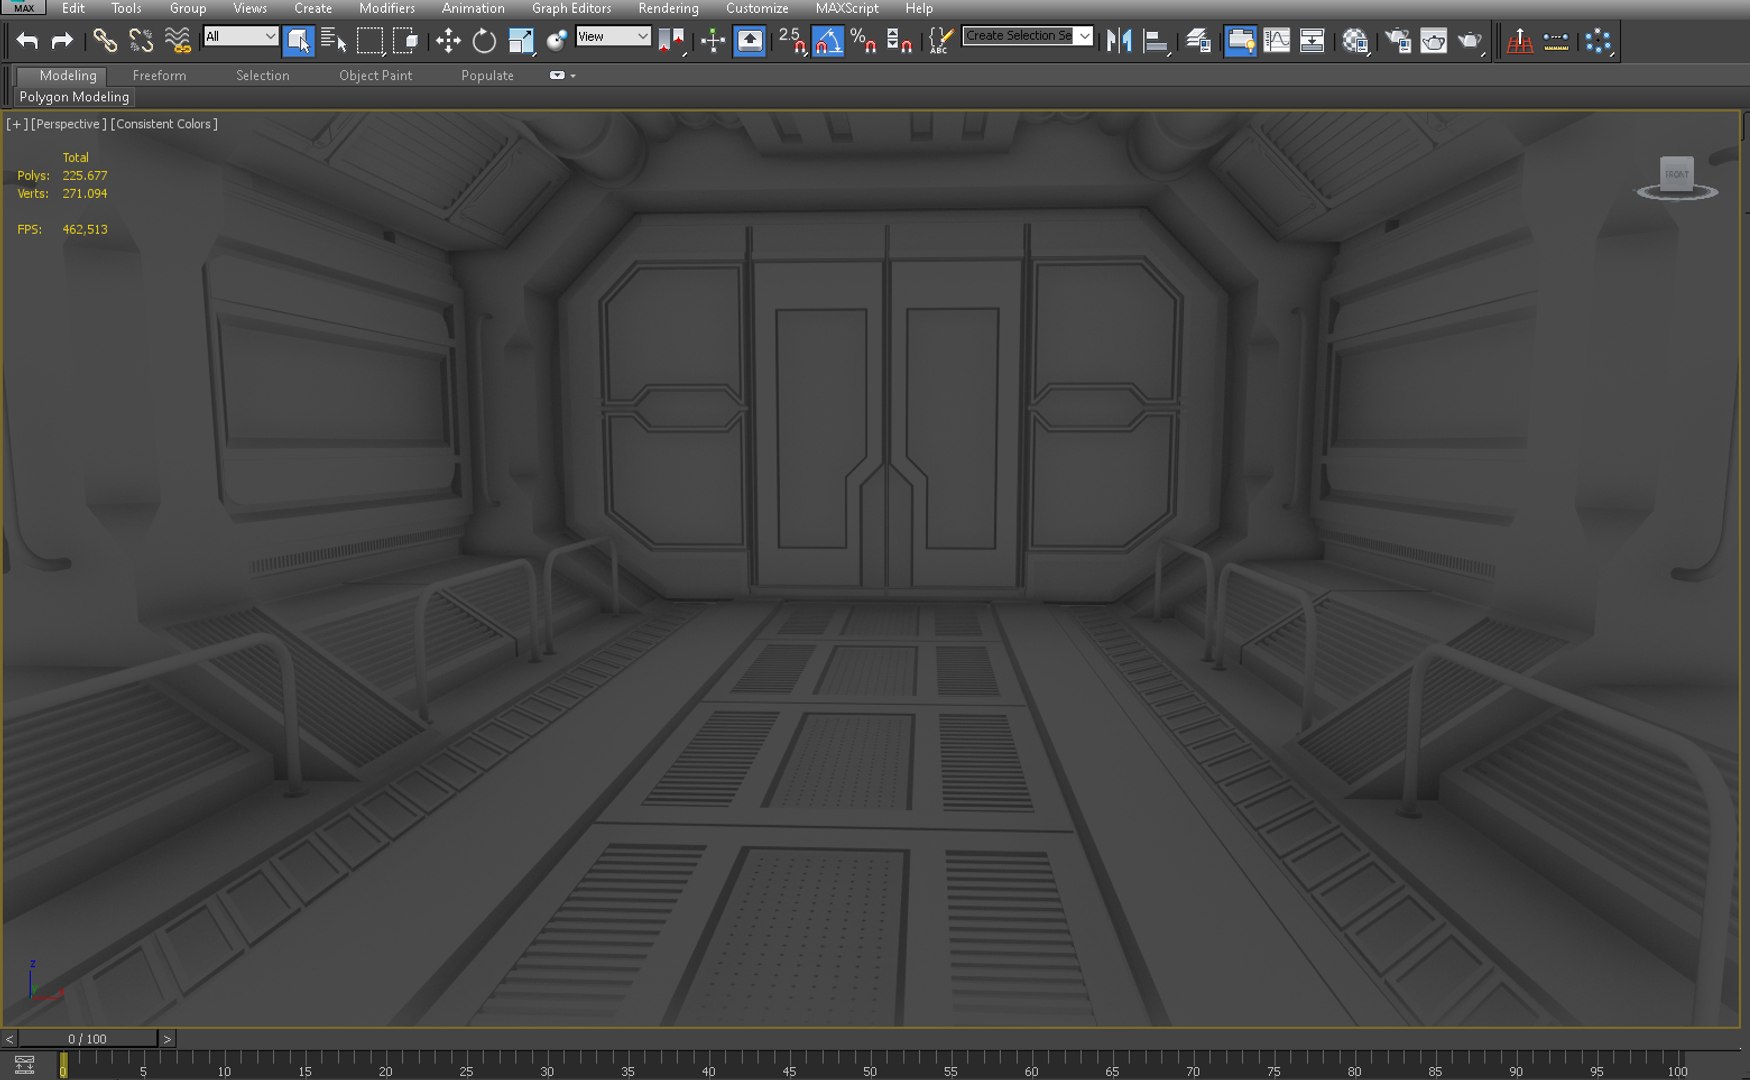The image size is (1750, 1080).
Task: Click the 0 / 100 time slider
Action: pos(87,1039)
